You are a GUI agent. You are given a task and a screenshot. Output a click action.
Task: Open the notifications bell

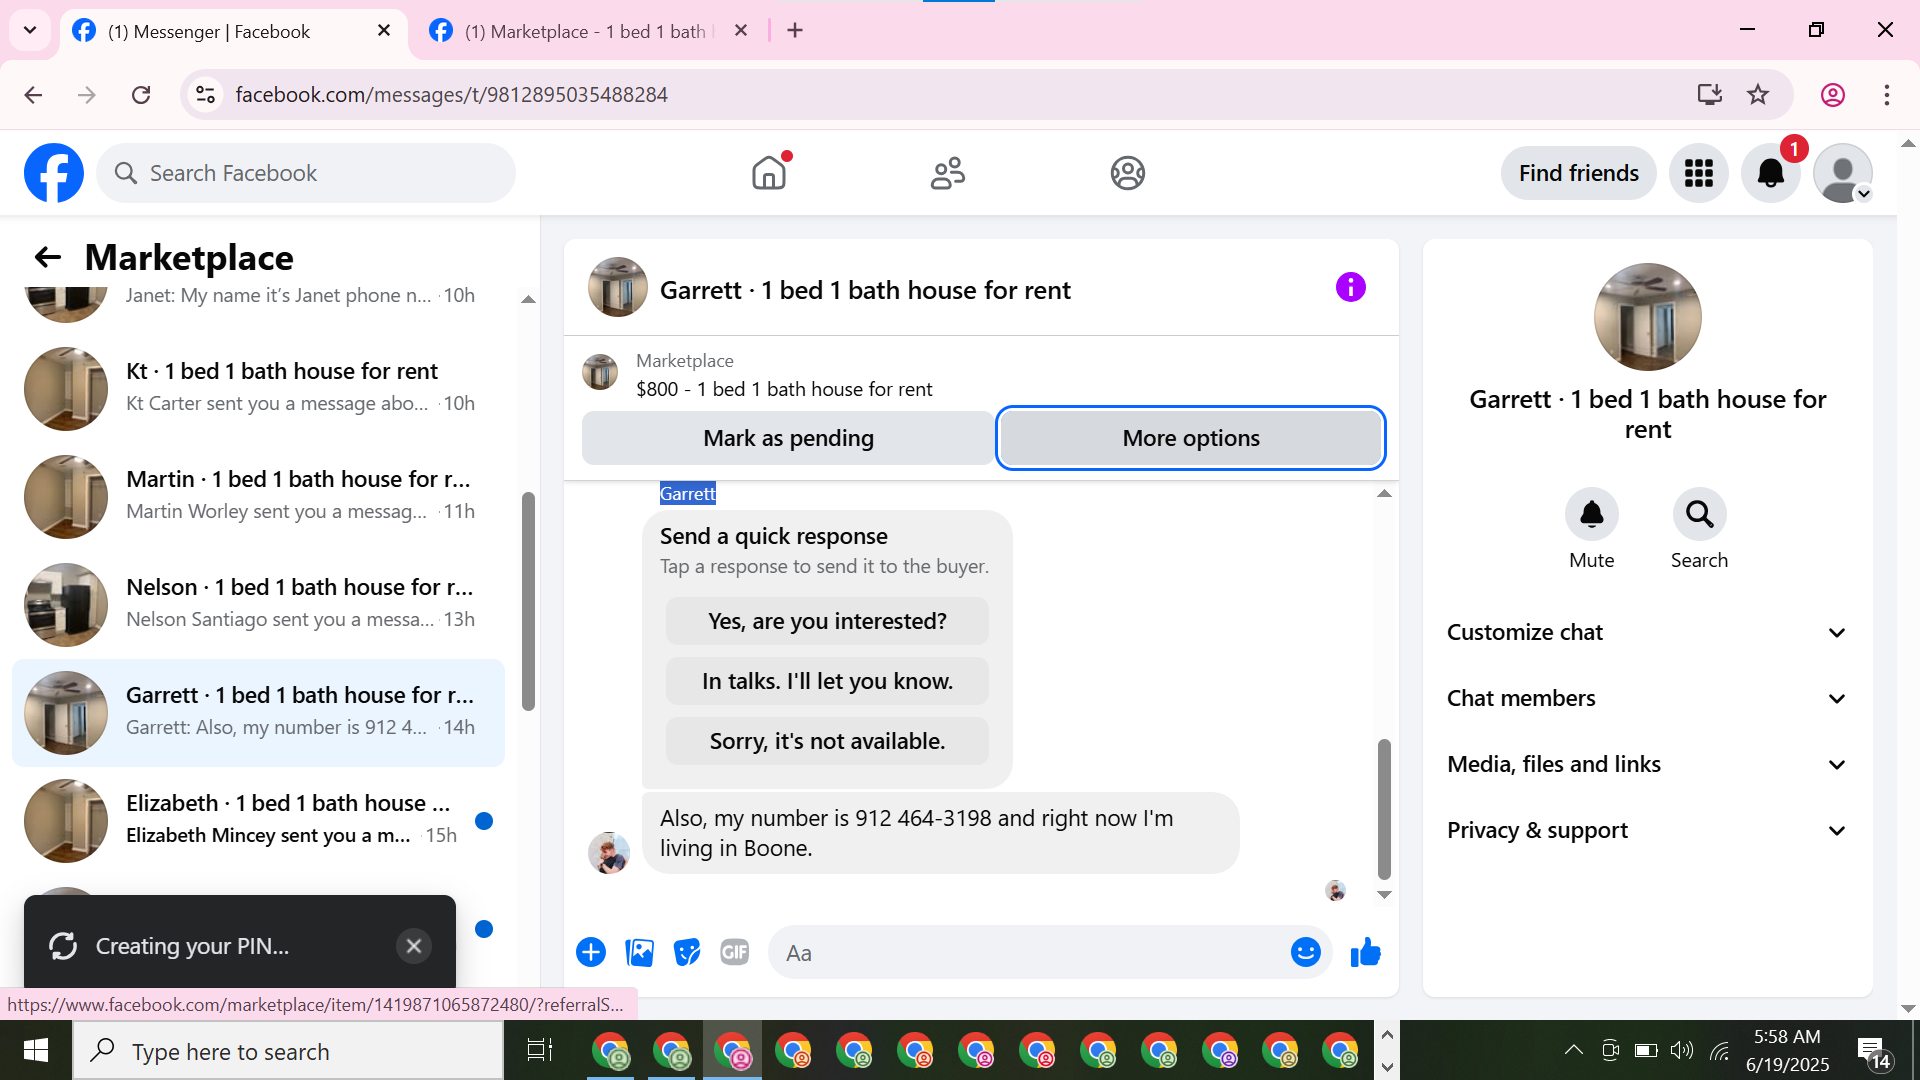[x=1771, y=173]
